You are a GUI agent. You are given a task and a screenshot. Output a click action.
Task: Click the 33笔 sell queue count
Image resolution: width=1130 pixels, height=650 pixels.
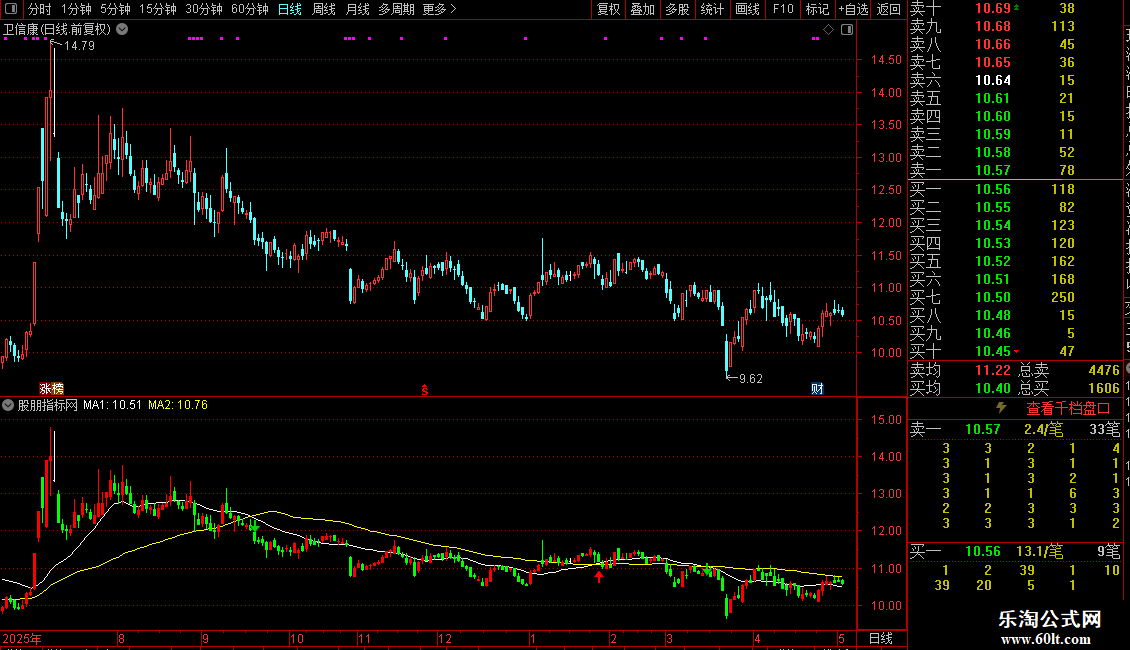(x=1104, y=429)
